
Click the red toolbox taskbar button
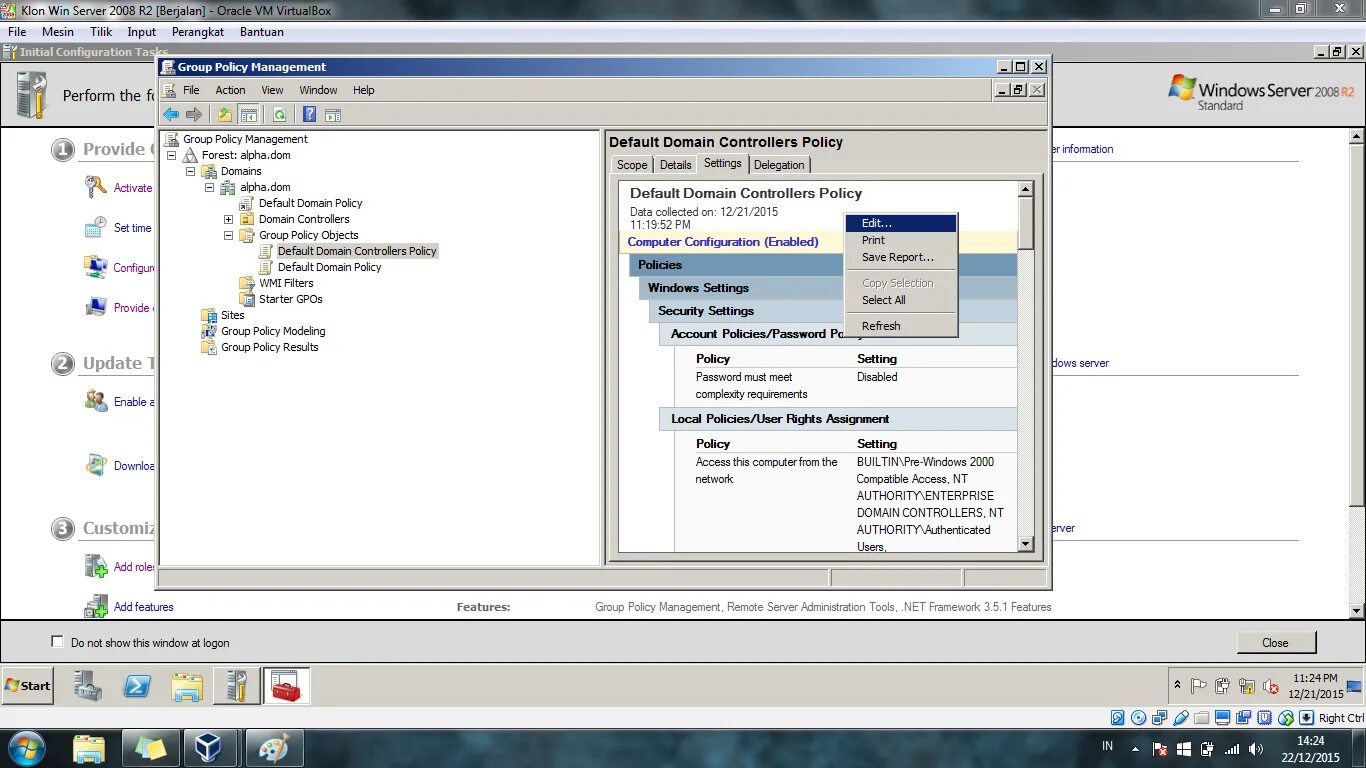point(287,686)
